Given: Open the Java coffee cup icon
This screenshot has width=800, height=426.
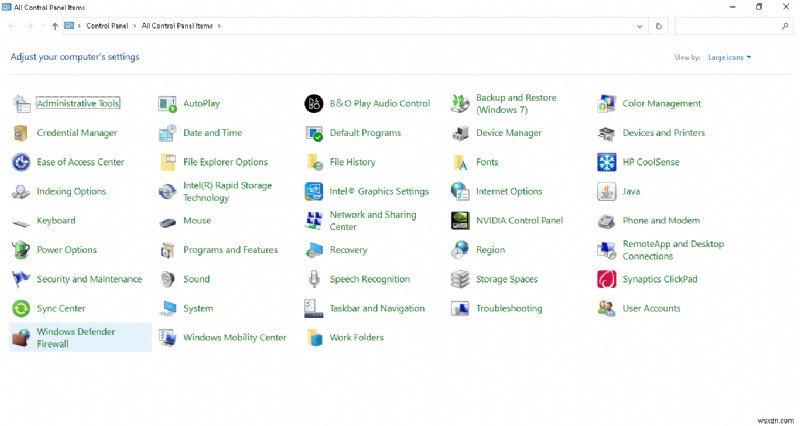Looking at the screenshot, I should click(x=607, y=192).
